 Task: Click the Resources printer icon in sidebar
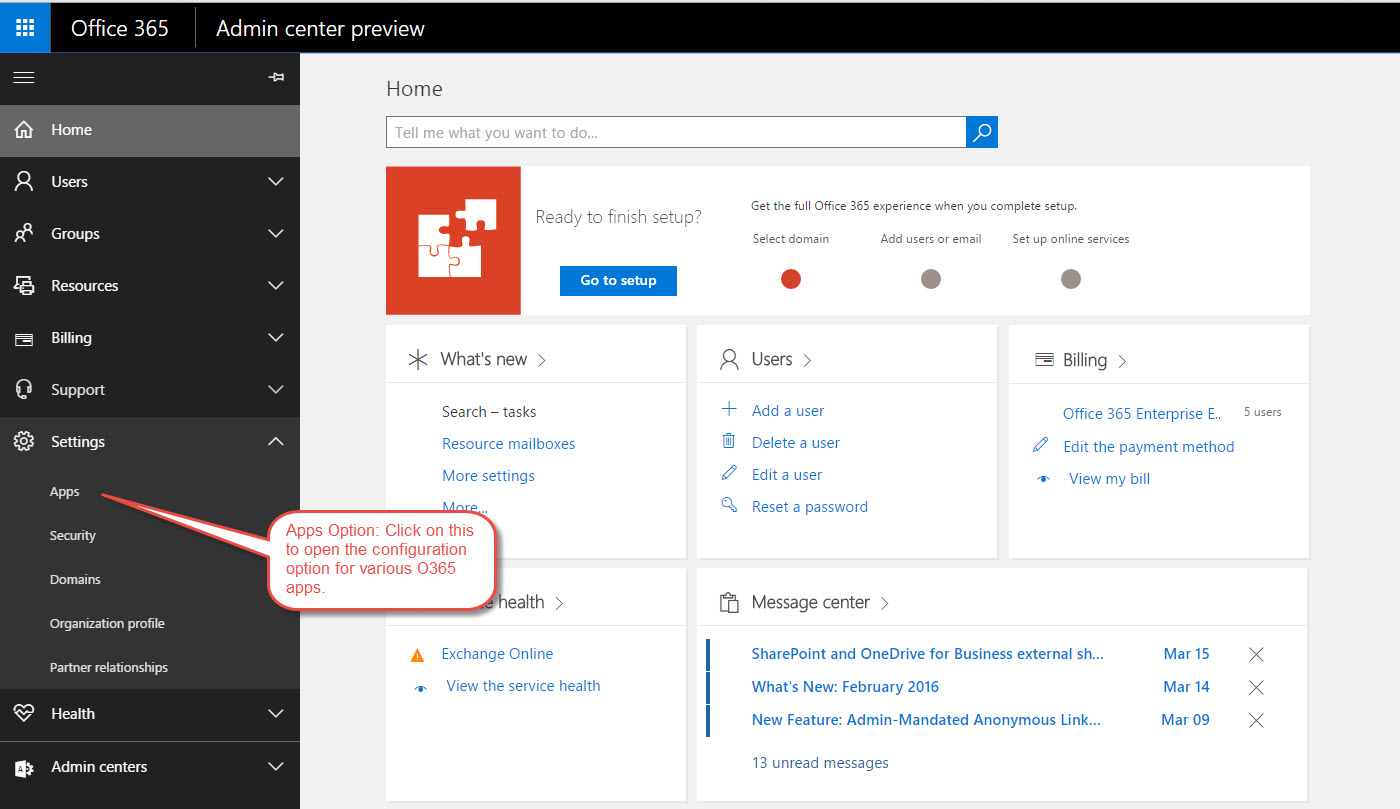pos(24,286)
